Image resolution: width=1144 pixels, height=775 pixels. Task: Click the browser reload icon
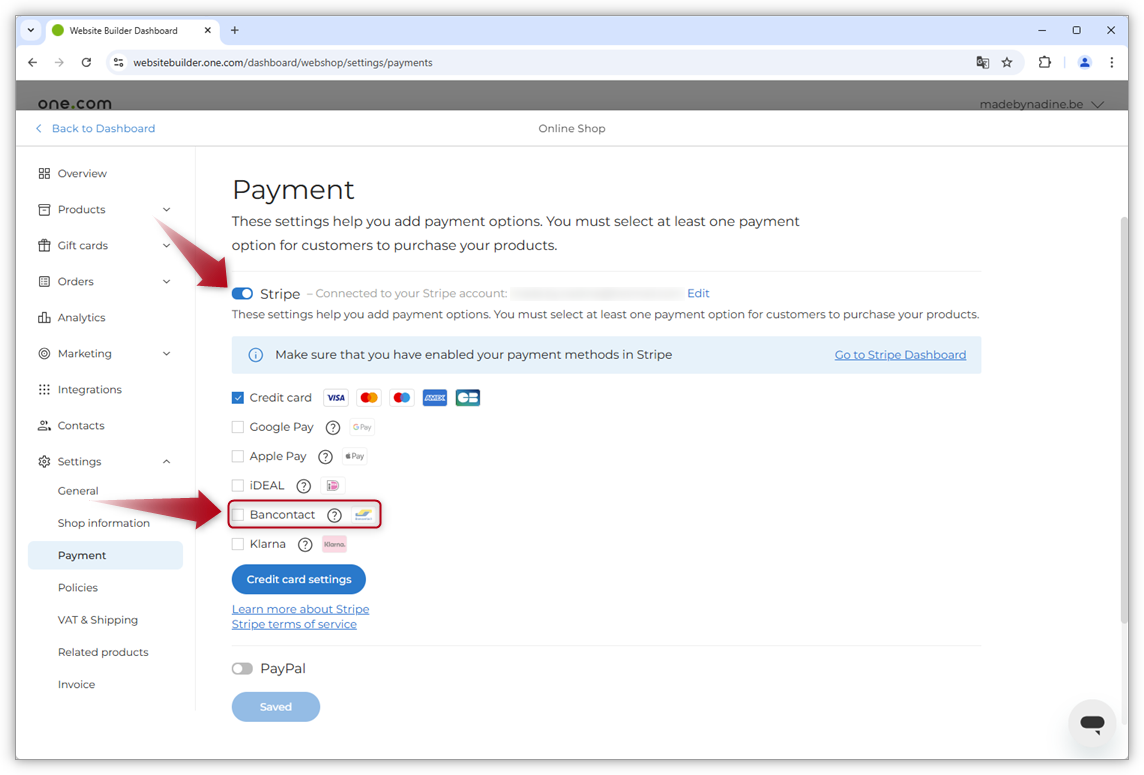pyautogui.click(x=86, y=63)
